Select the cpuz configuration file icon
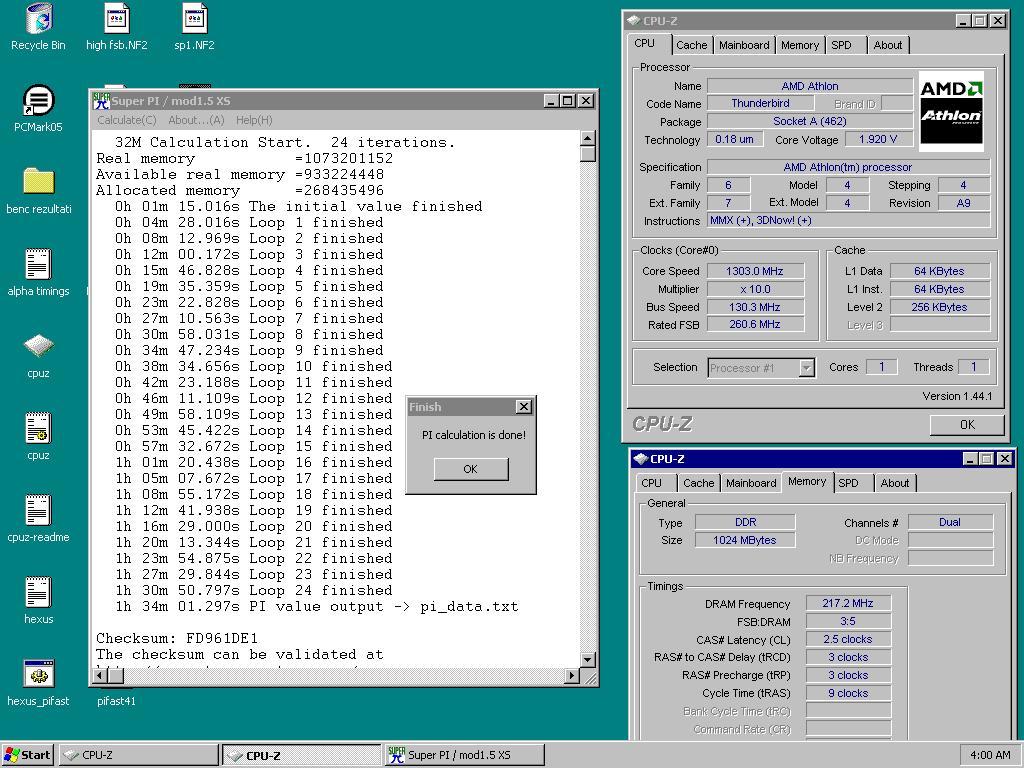 pyautogui.click(x=39, y=428)
